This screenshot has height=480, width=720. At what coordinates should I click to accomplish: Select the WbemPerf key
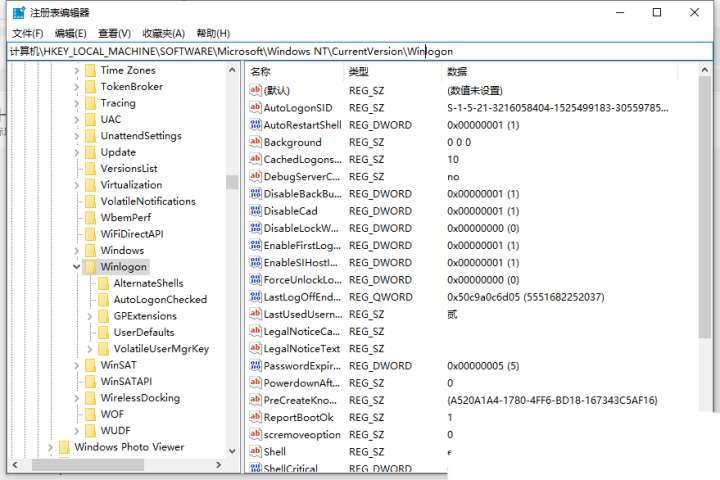point(126,218)
